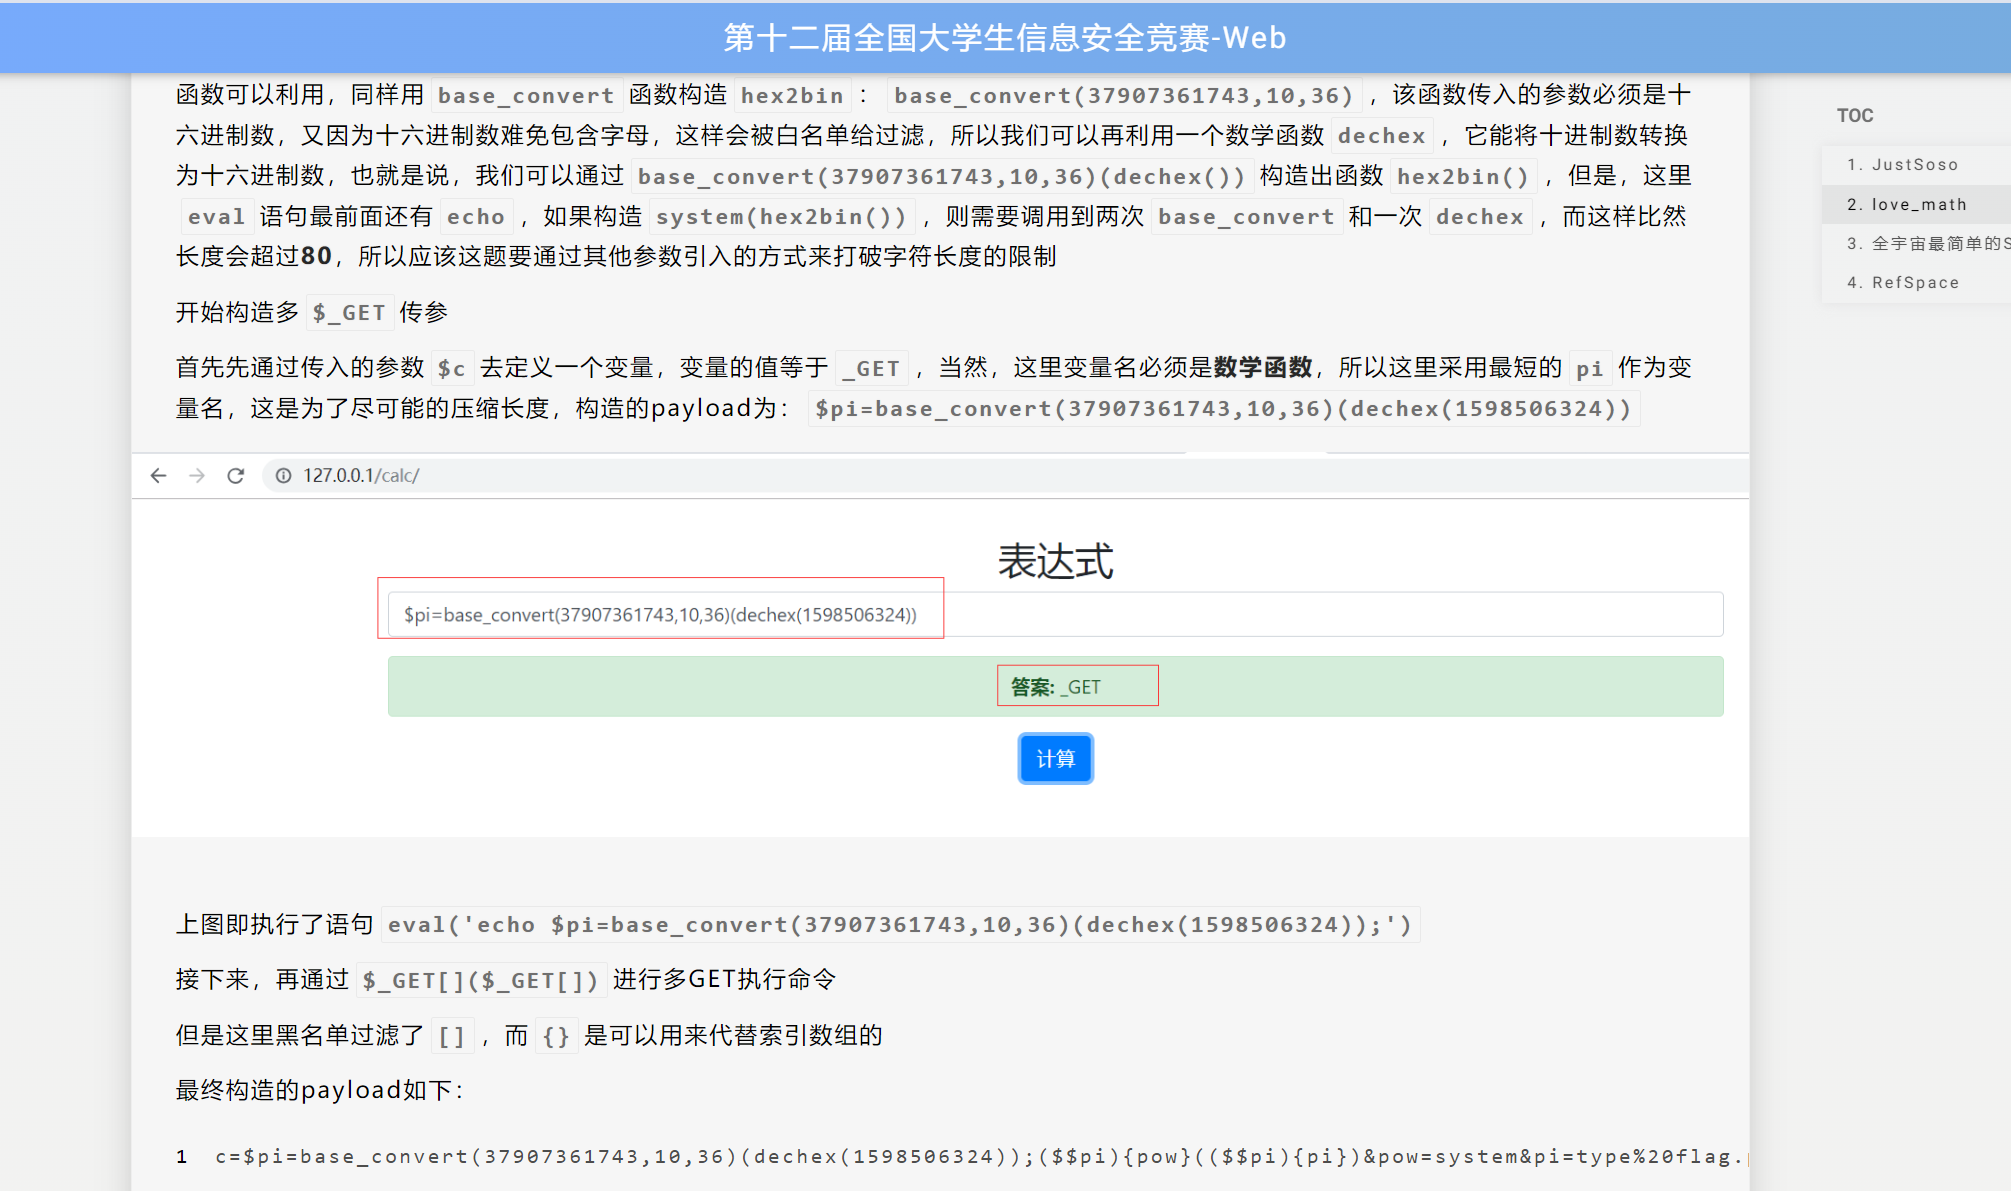
Task: Click inline code eval('echo $pi=base_convert...
Action: [x=899, y=924]
